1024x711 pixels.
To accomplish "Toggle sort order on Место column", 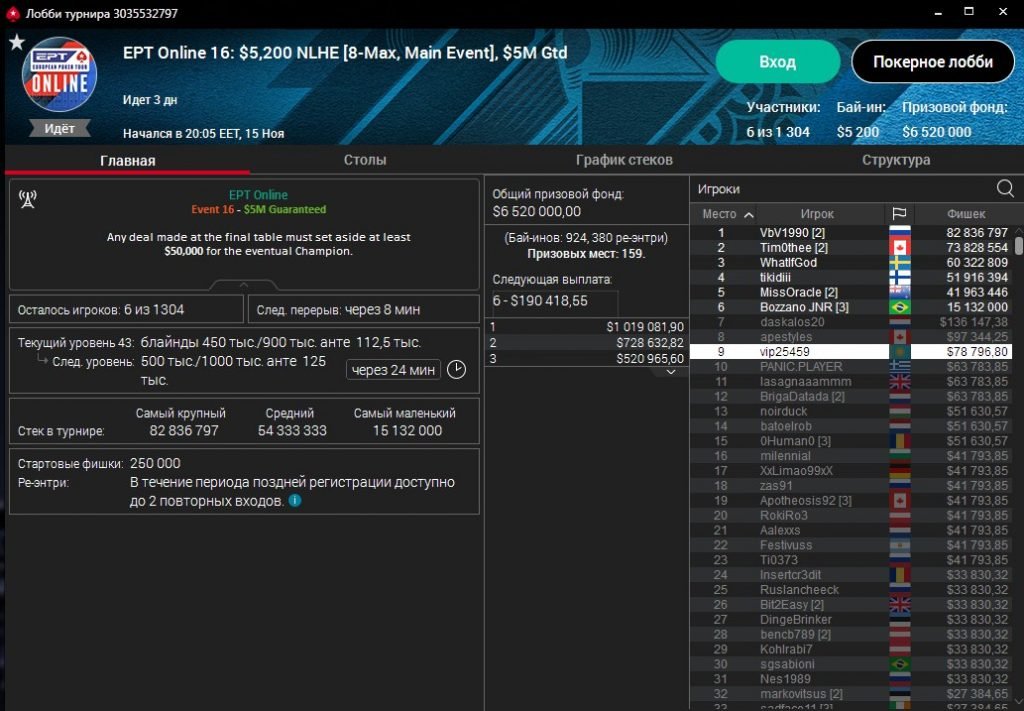I will pyautogui.click(x=727, y=214).
